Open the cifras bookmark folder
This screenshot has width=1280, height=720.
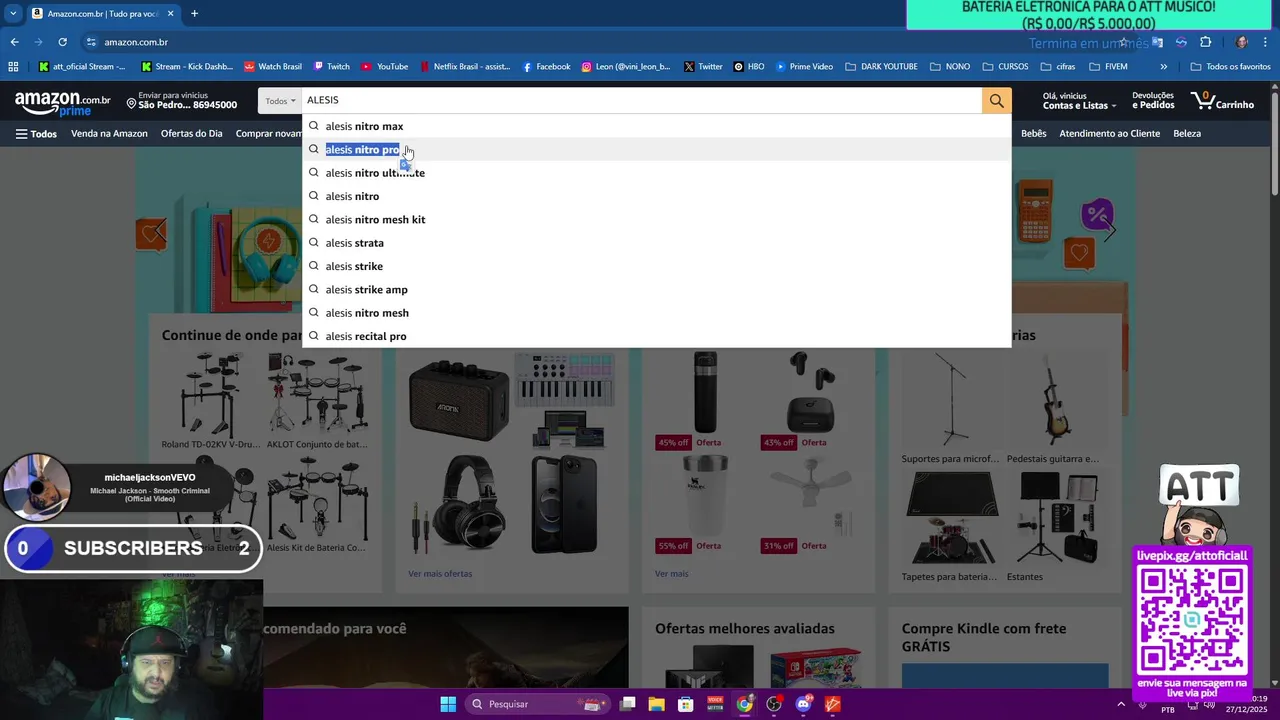[1058, 67]
